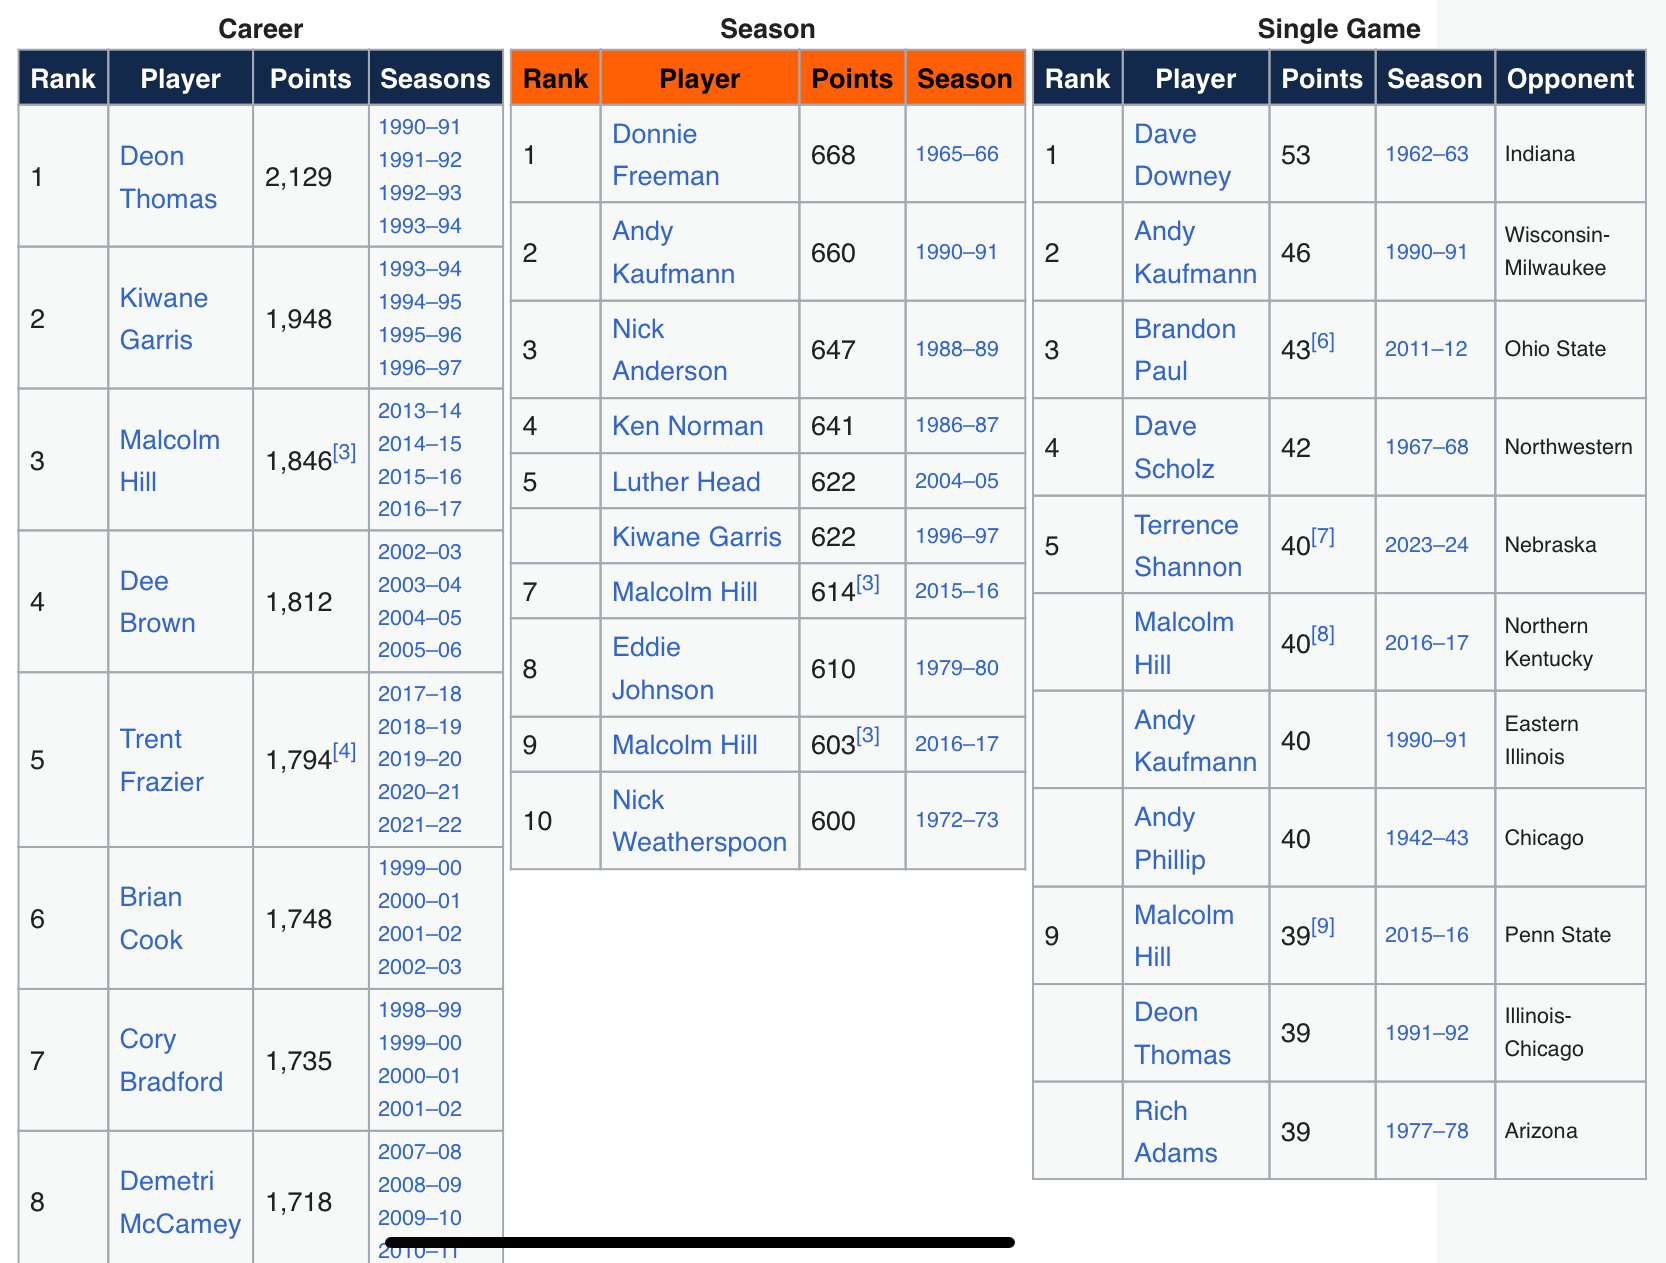Open Kiwane Garris link in Season table
This screenshot has height=1263, width=1666.
click(696, 537)
